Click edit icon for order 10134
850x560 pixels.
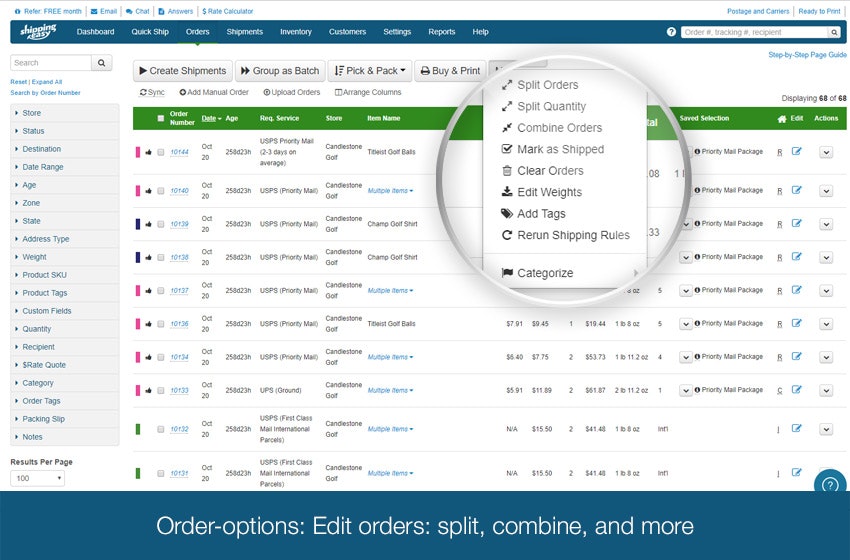click(796, 356)
